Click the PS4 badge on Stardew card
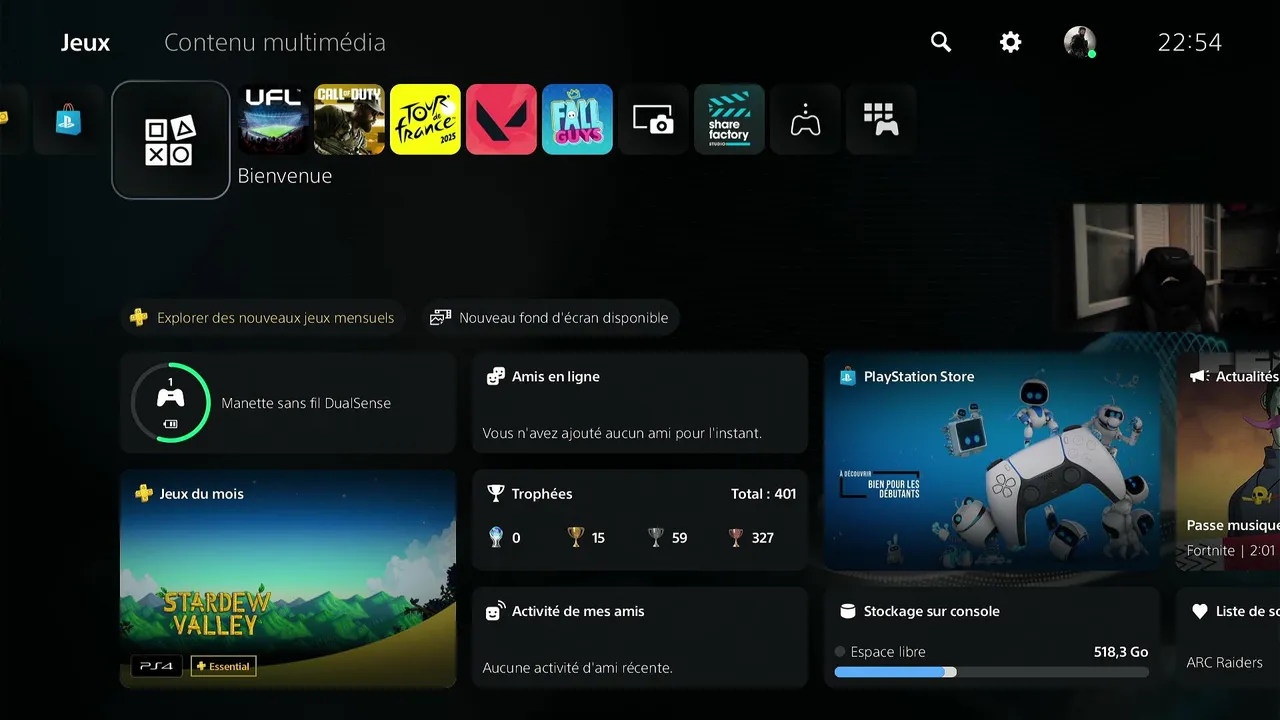Viewport: 1280px width, 720px height. (157, 666)
